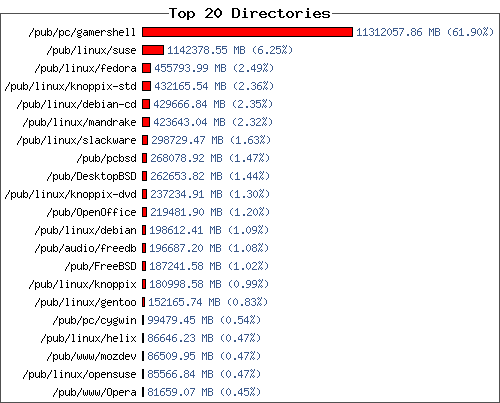500x403 pixels.
Task: Open the /pub/www/mozdev directory label
Action: point(91,356)
